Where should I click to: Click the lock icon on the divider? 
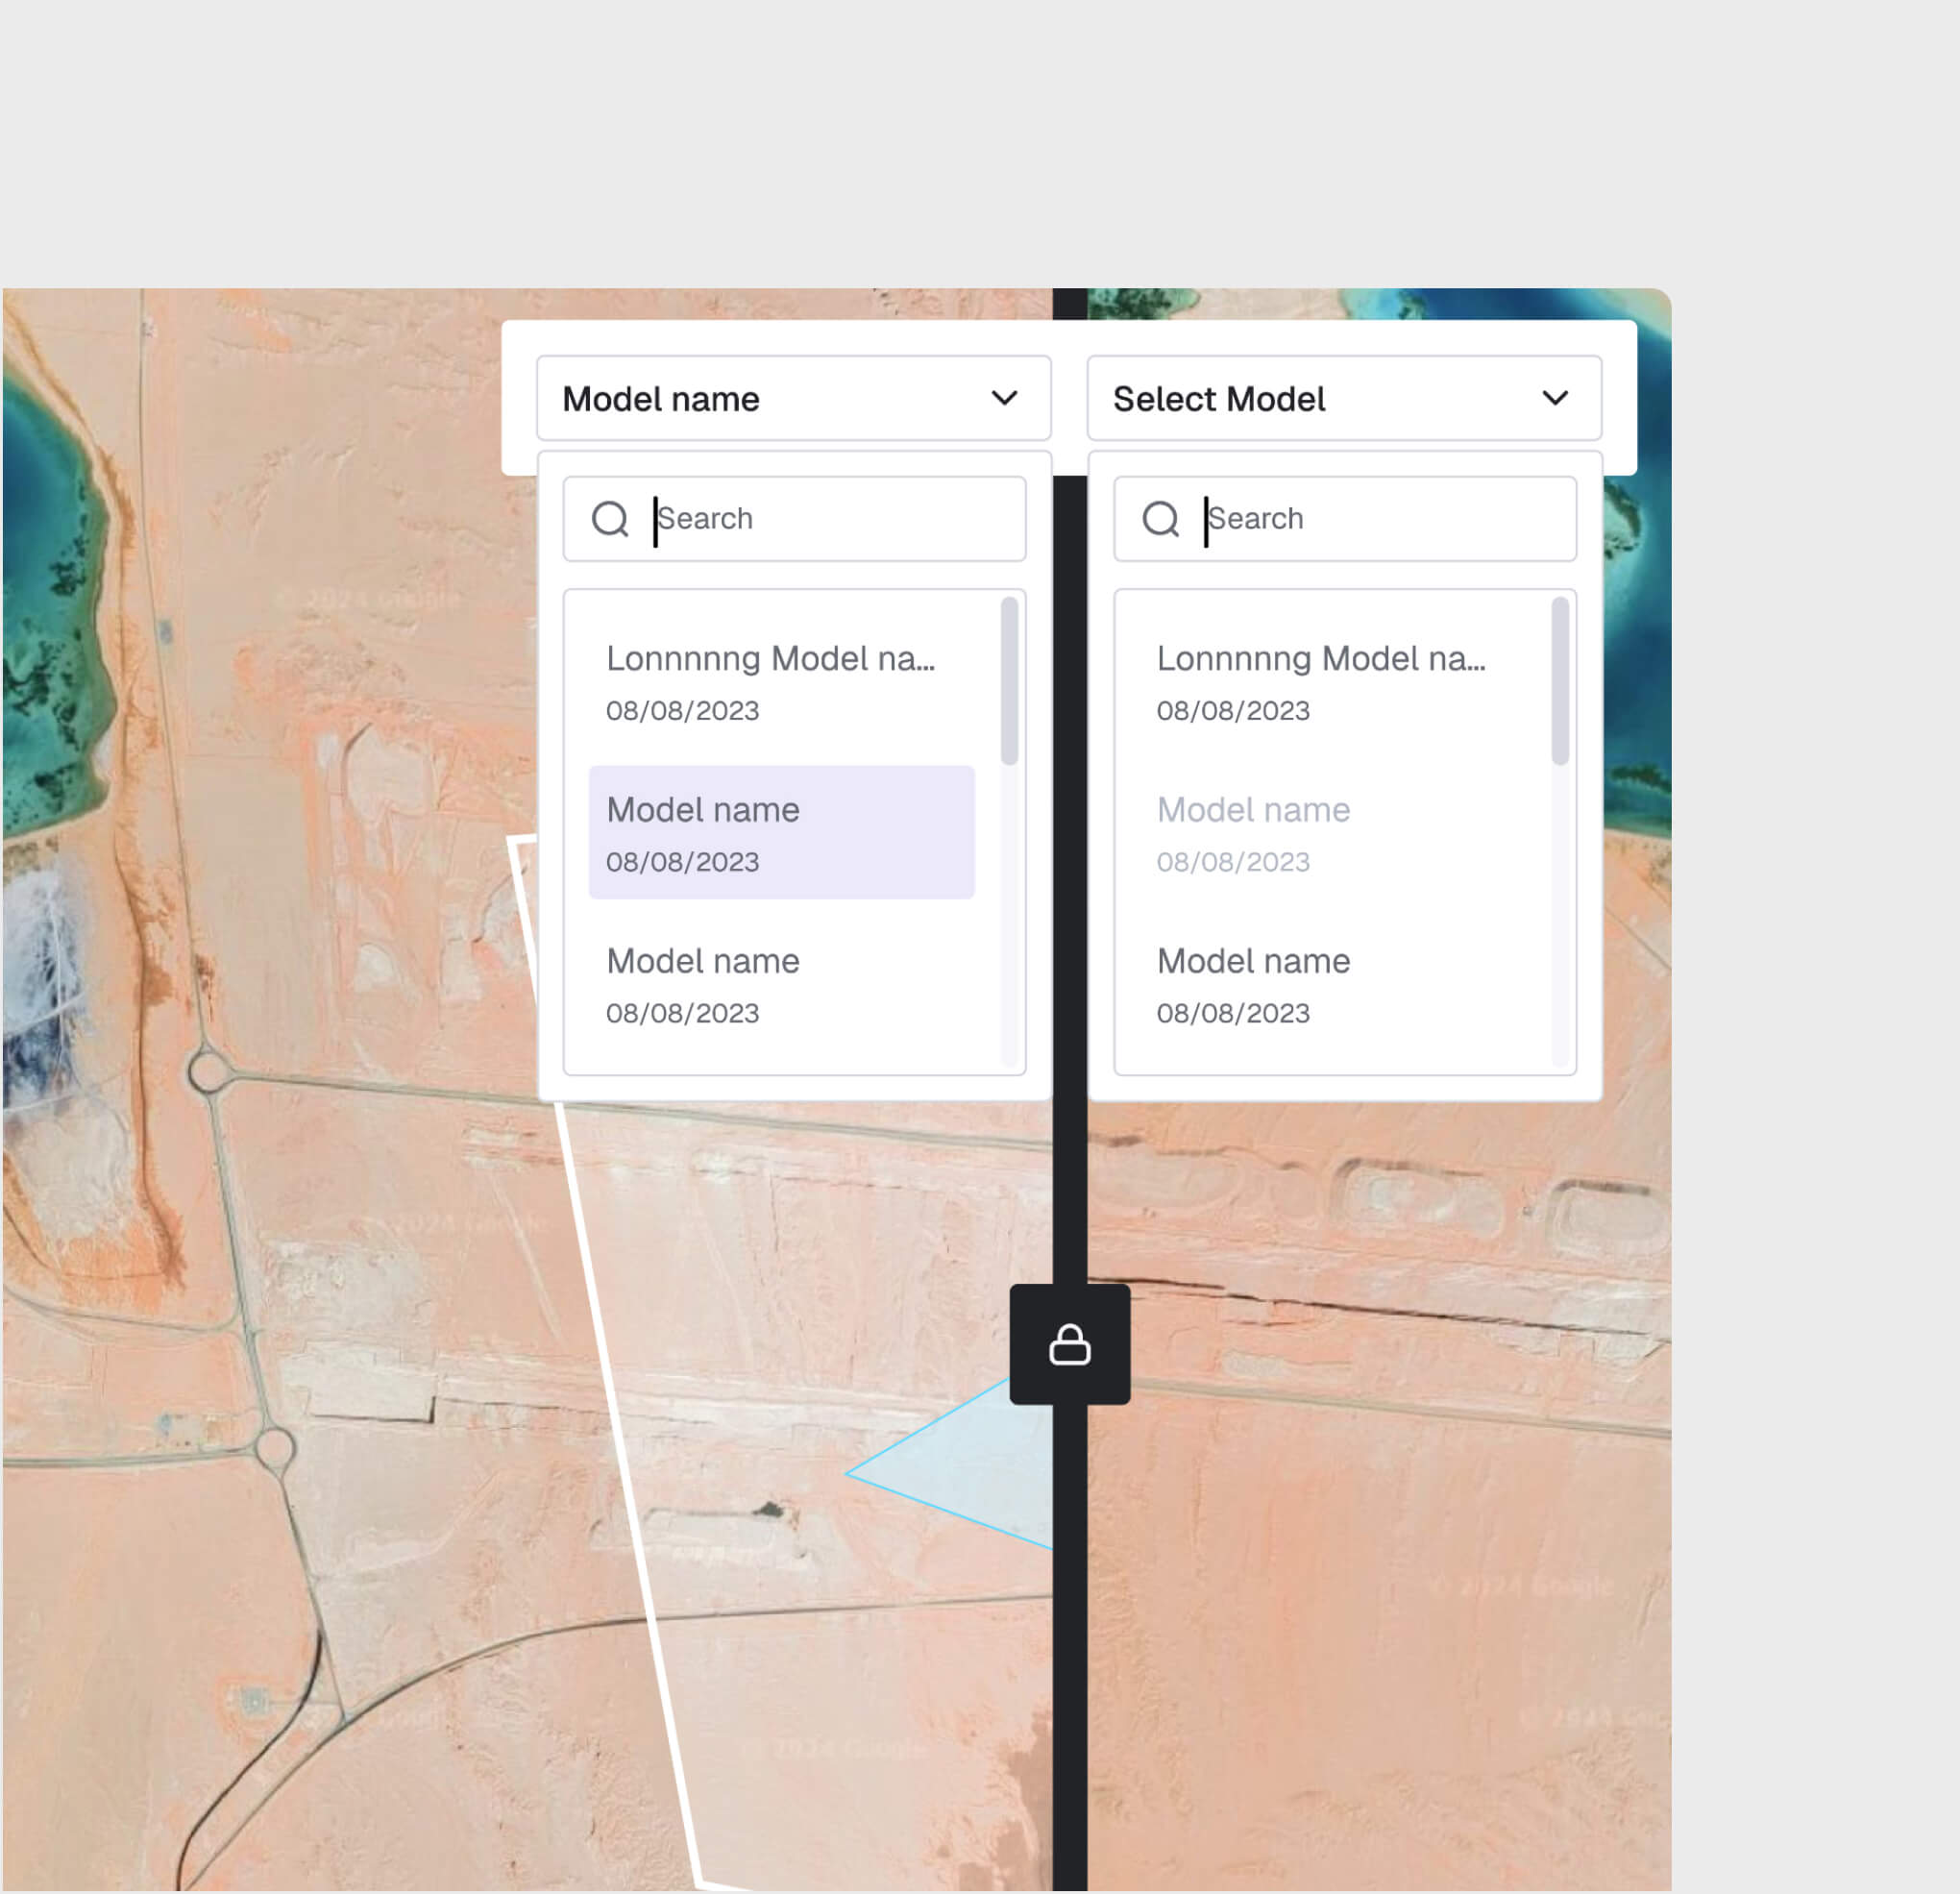tap(1069, 1345)
